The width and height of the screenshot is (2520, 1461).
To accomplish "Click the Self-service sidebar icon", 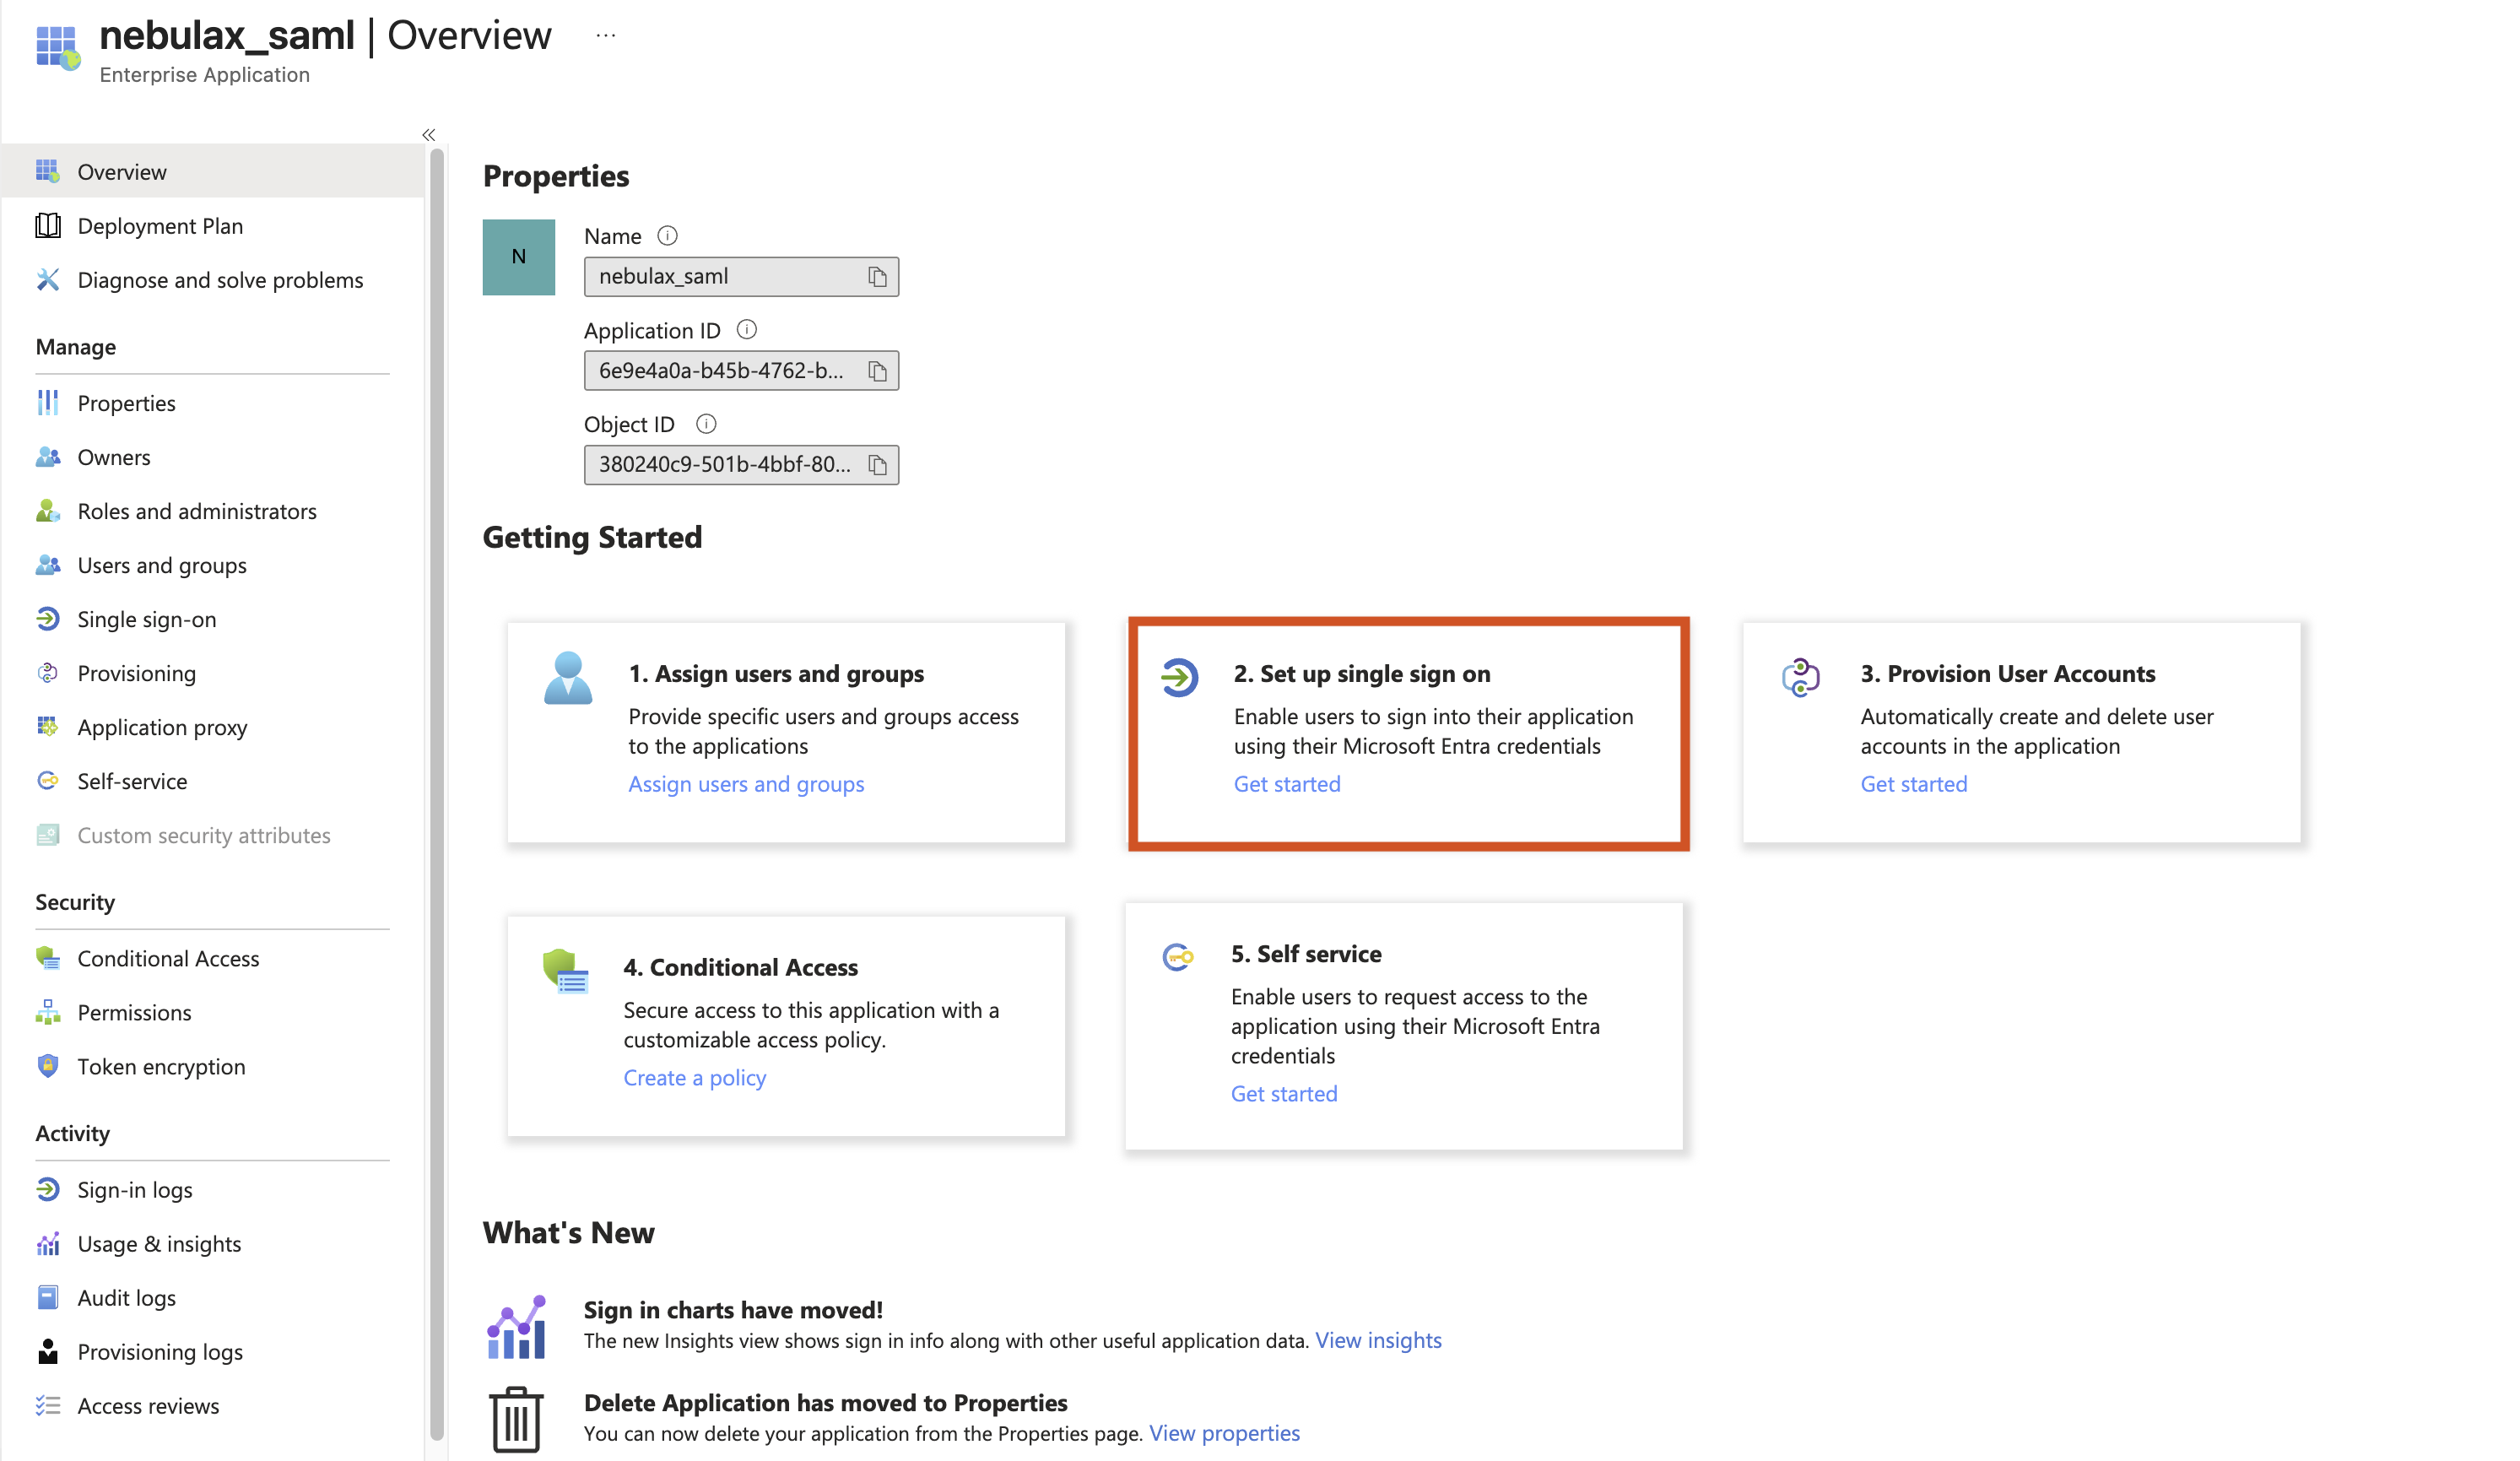I will coord(48,780).
